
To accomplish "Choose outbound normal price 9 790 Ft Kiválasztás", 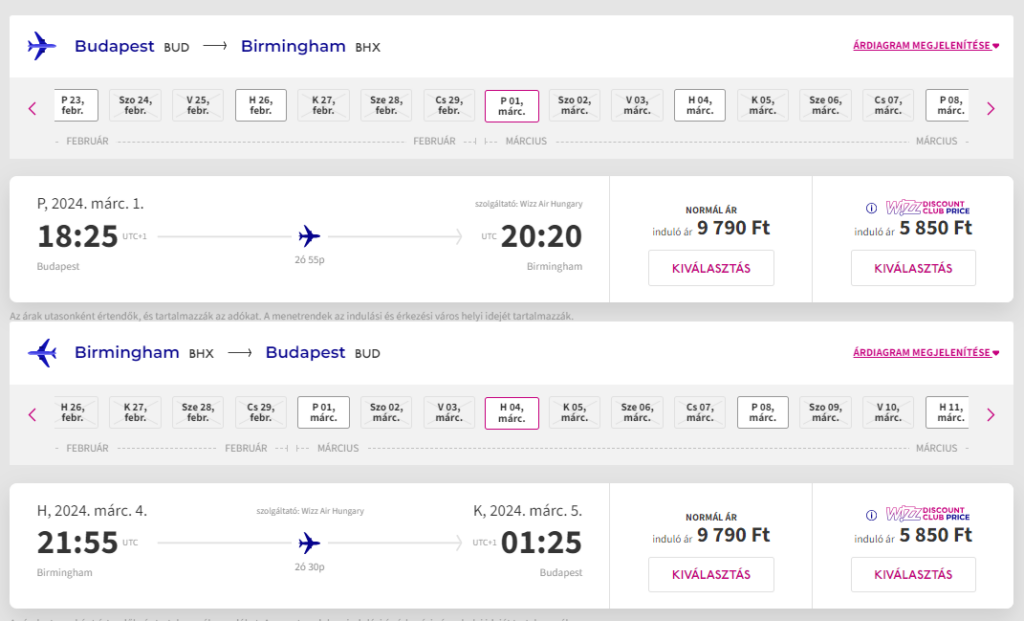I will coord(711,268).
